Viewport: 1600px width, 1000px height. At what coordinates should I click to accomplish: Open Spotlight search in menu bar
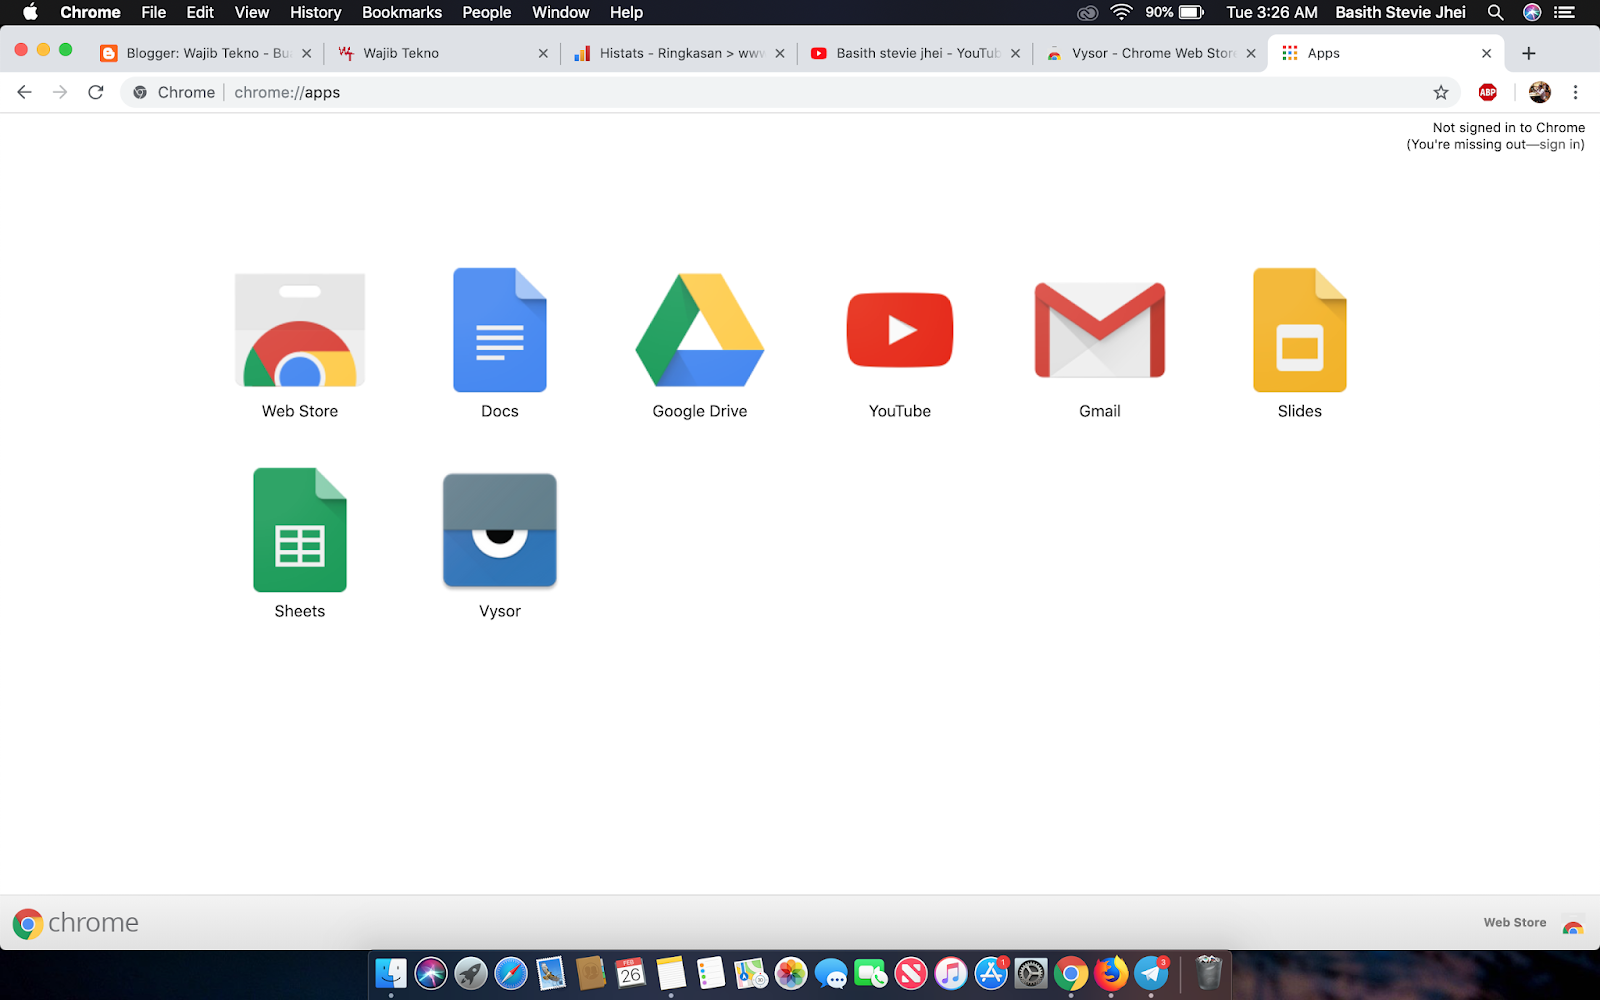pos(1495,12)
